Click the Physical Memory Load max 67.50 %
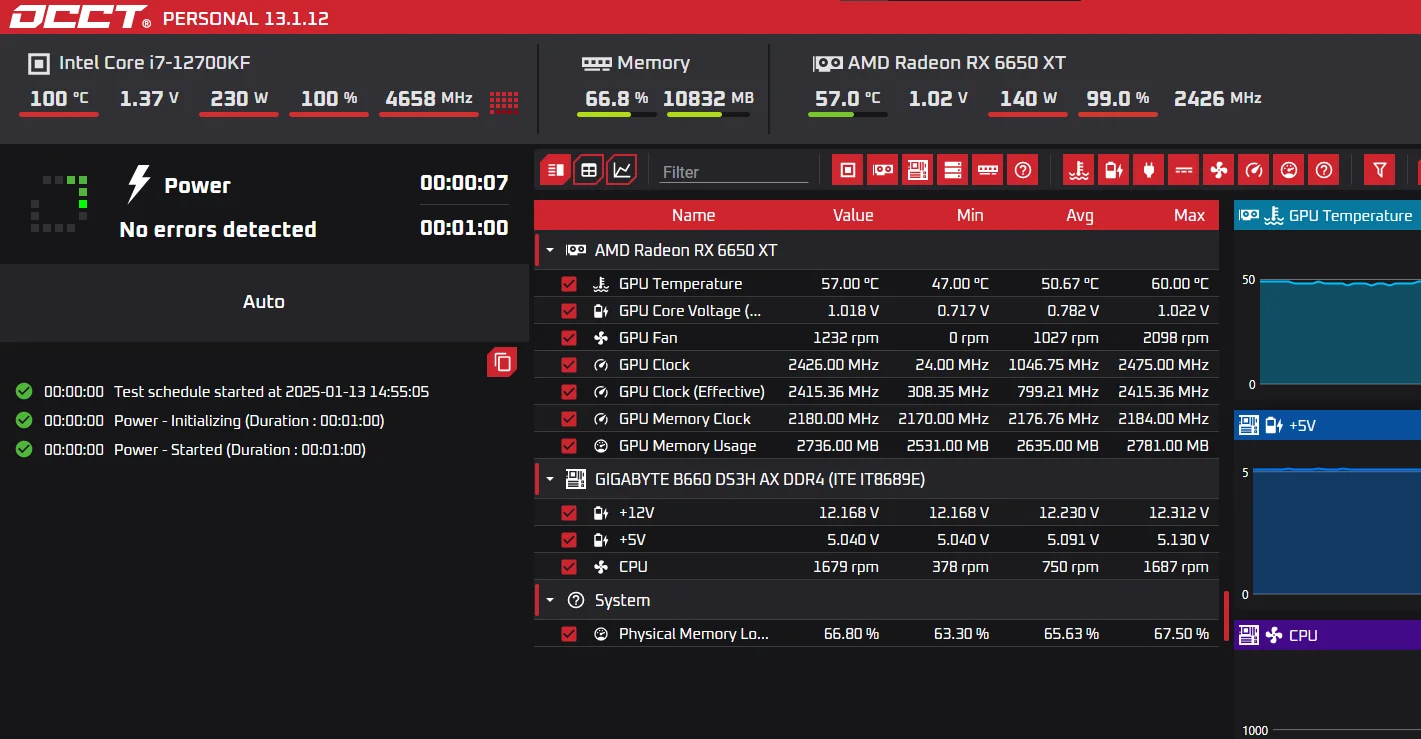Image resolution: width=1421 pixels, height=739 pixels. 1181,634
